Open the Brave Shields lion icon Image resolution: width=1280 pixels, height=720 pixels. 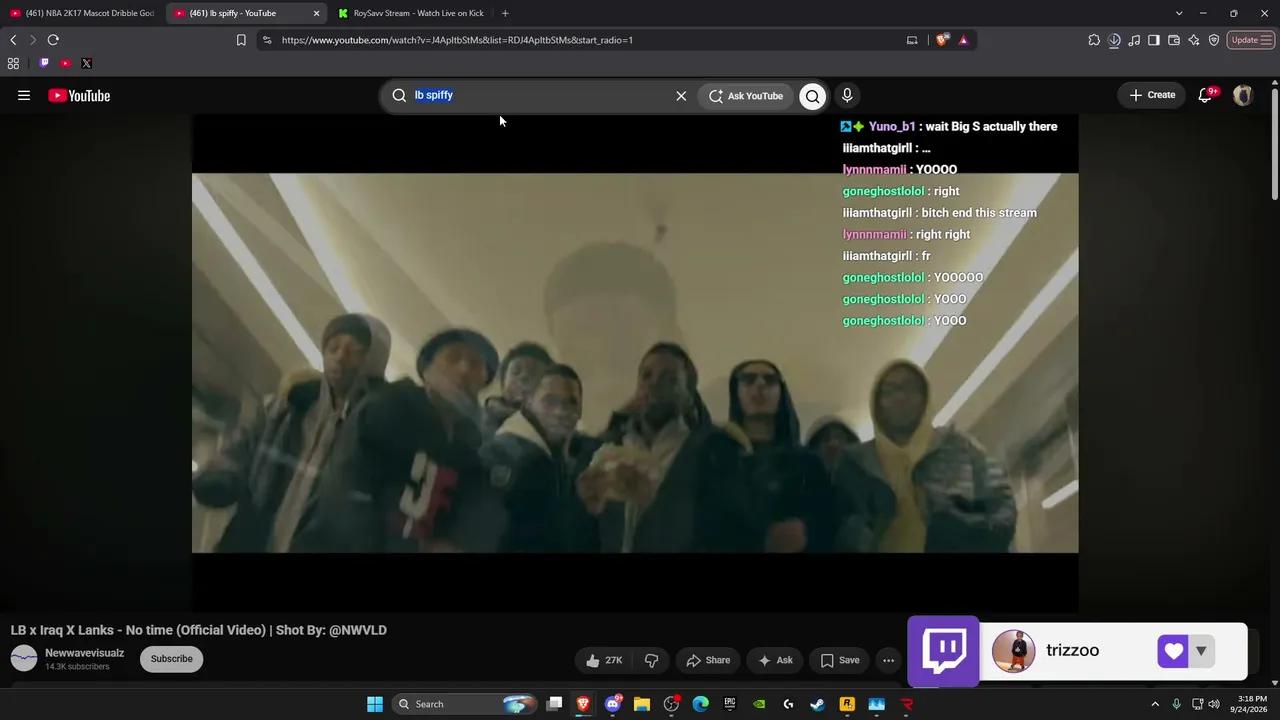(x=942, y=40)
